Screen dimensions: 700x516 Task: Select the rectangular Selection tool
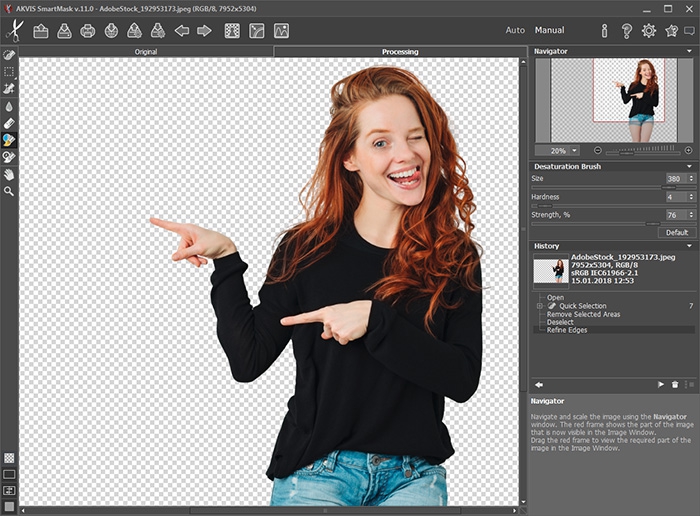(x=9, y=71)
